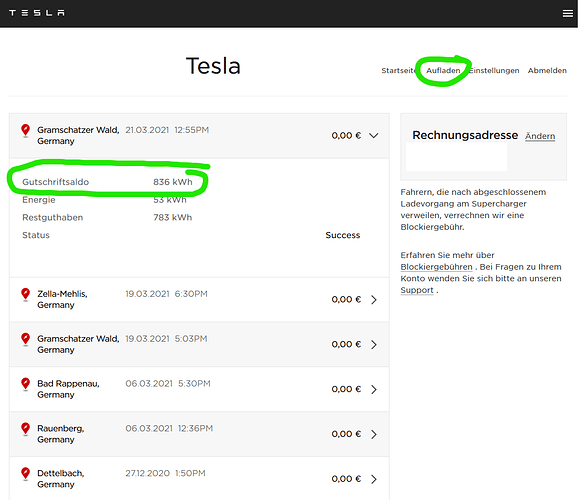Click the Tesla logo in header

[x=37, y=13]
